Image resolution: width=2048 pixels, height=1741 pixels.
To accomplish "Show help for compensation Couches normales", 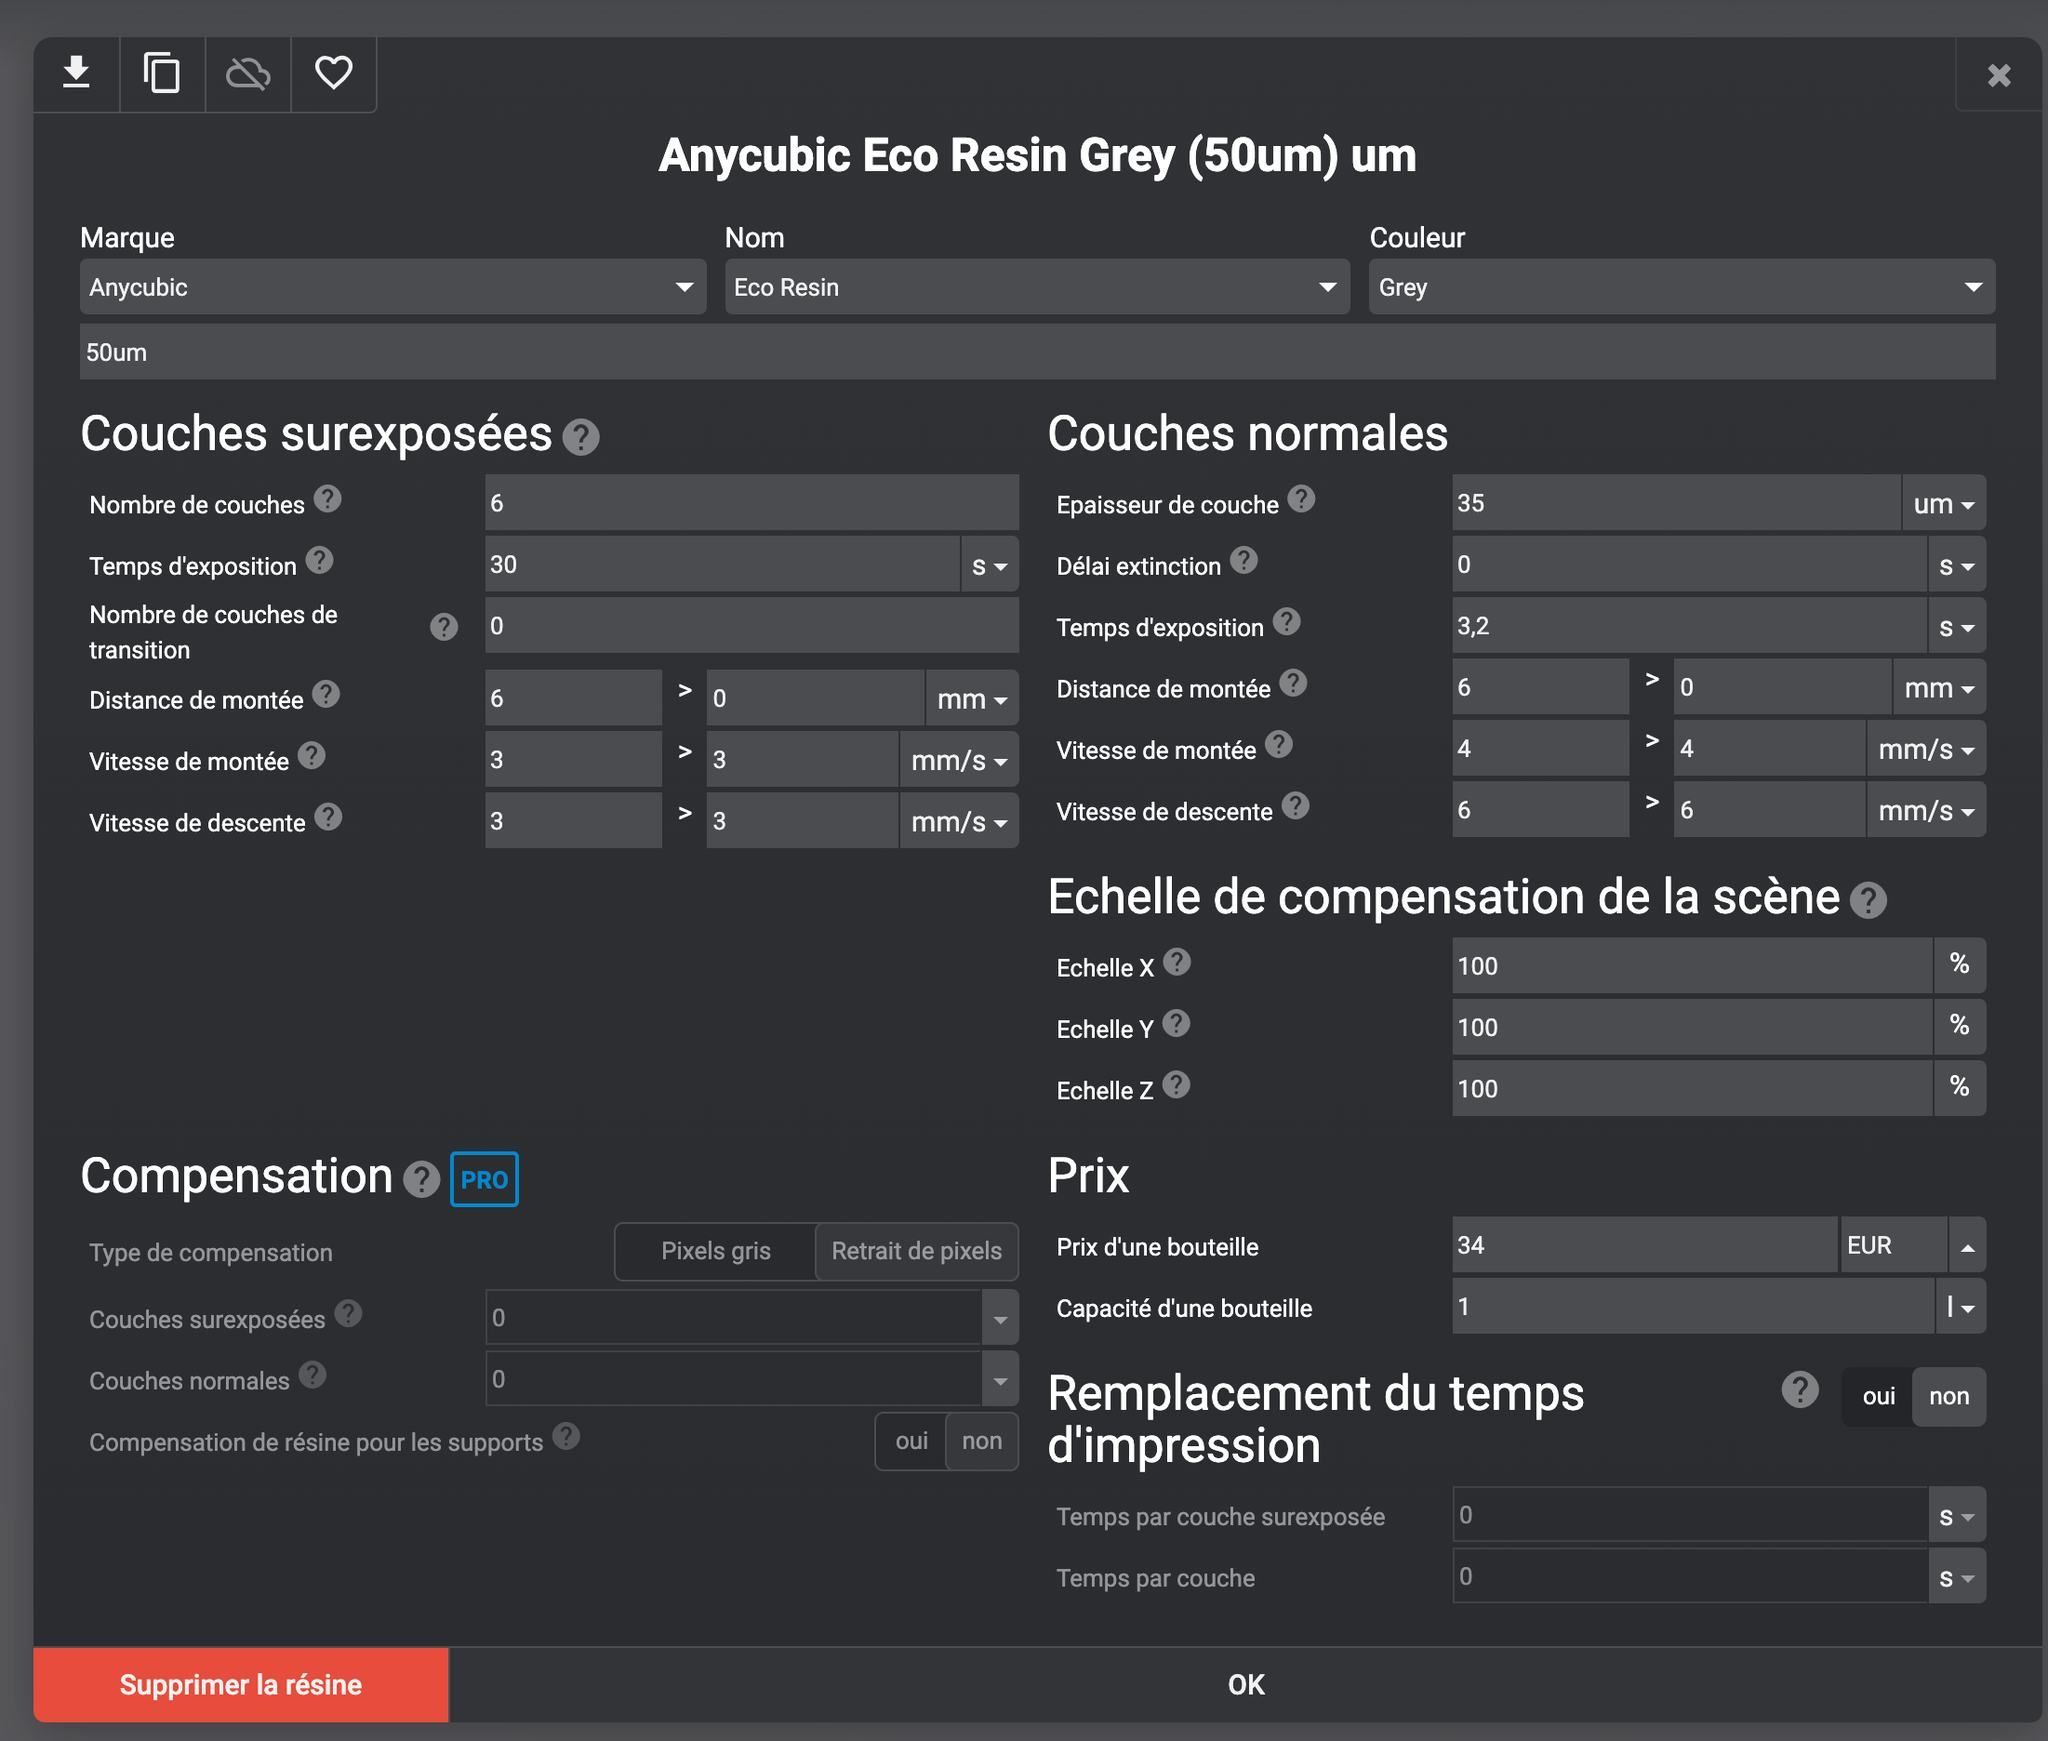I will coord(313,1375).
